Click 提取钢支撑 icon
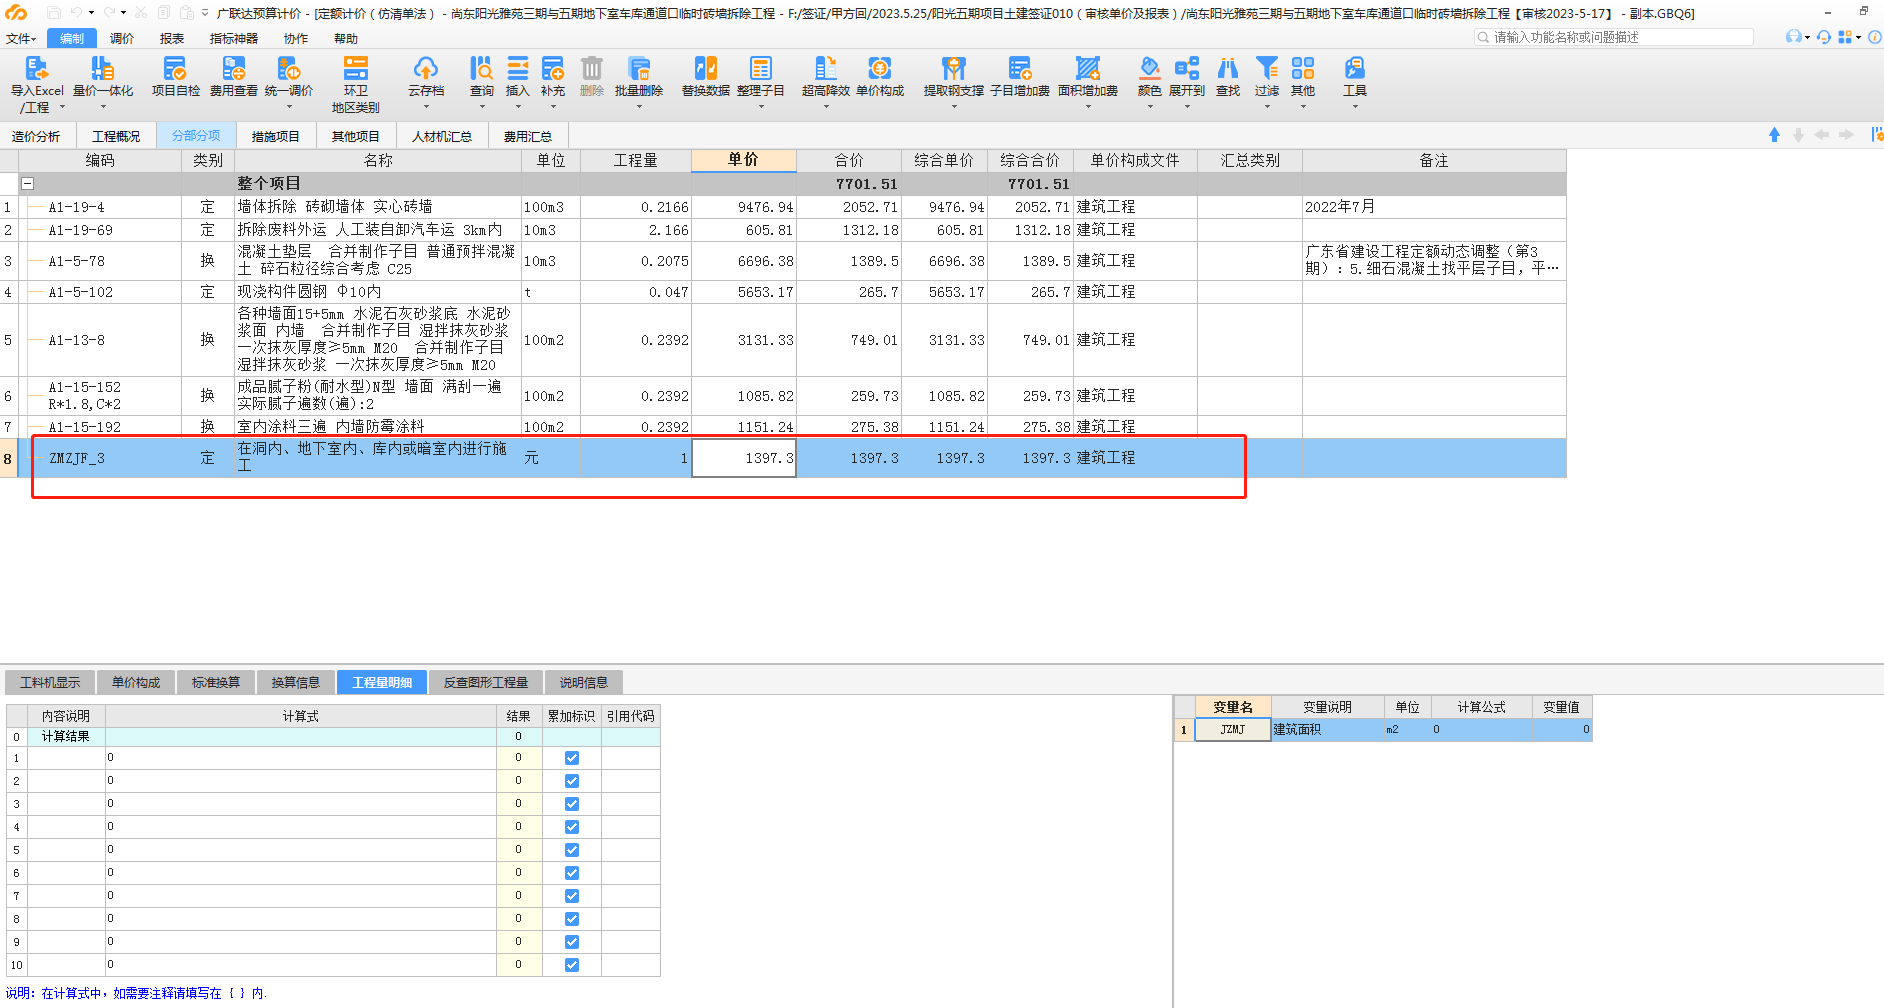This screenshot has height=1008, width=1884. 954,68
